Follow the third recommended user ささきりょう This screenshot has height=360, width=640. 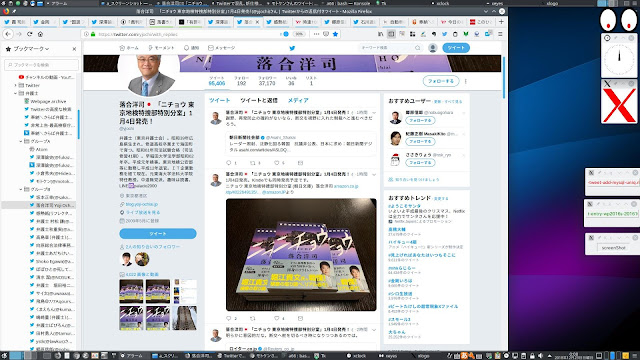(x=420, y=162)
